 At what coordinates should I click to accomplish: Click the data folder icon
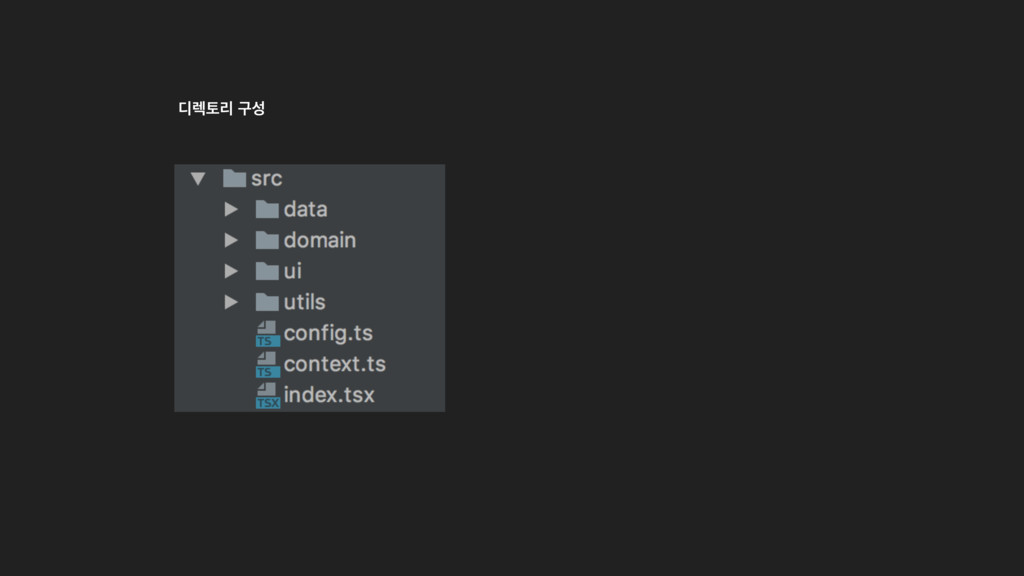click(267, 209)
